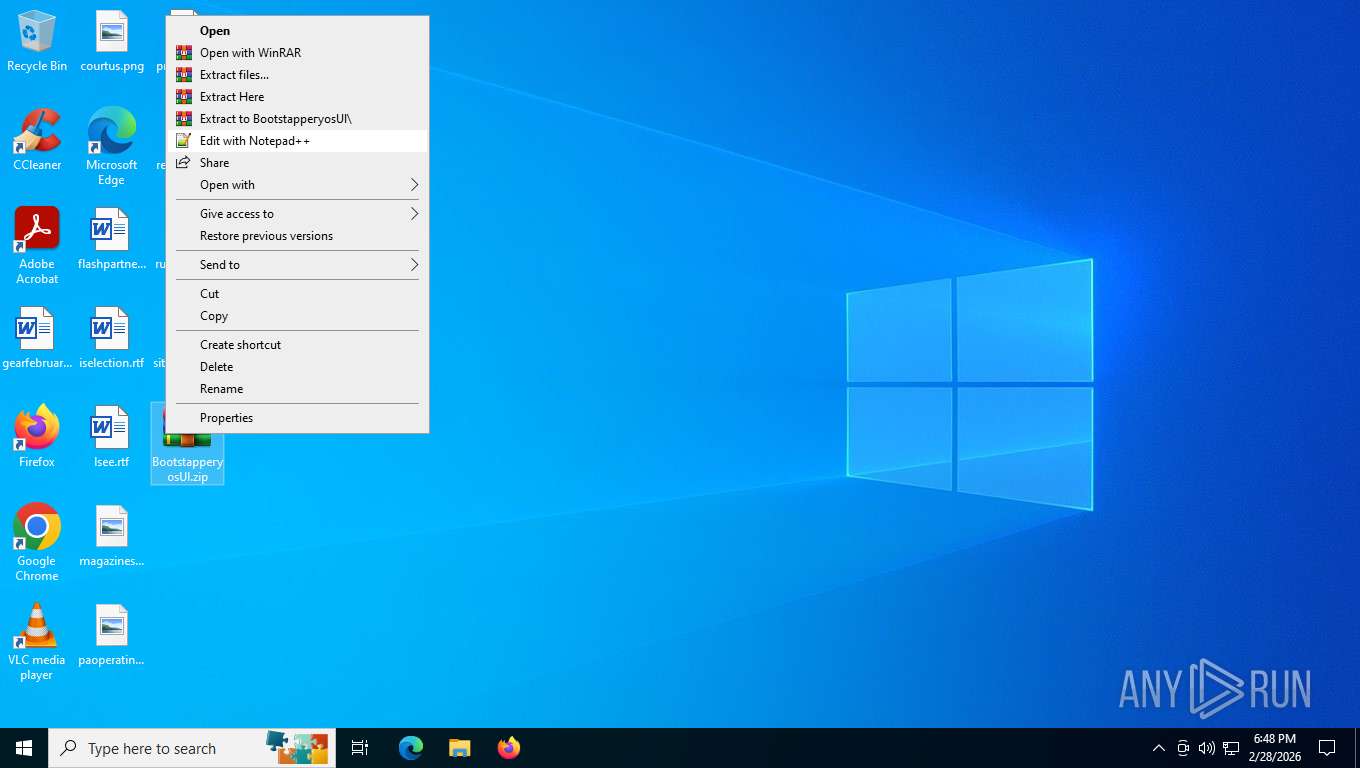Launch Edge from the taskbar
This screenshot has width=1360, height=768.
[411, 748]
